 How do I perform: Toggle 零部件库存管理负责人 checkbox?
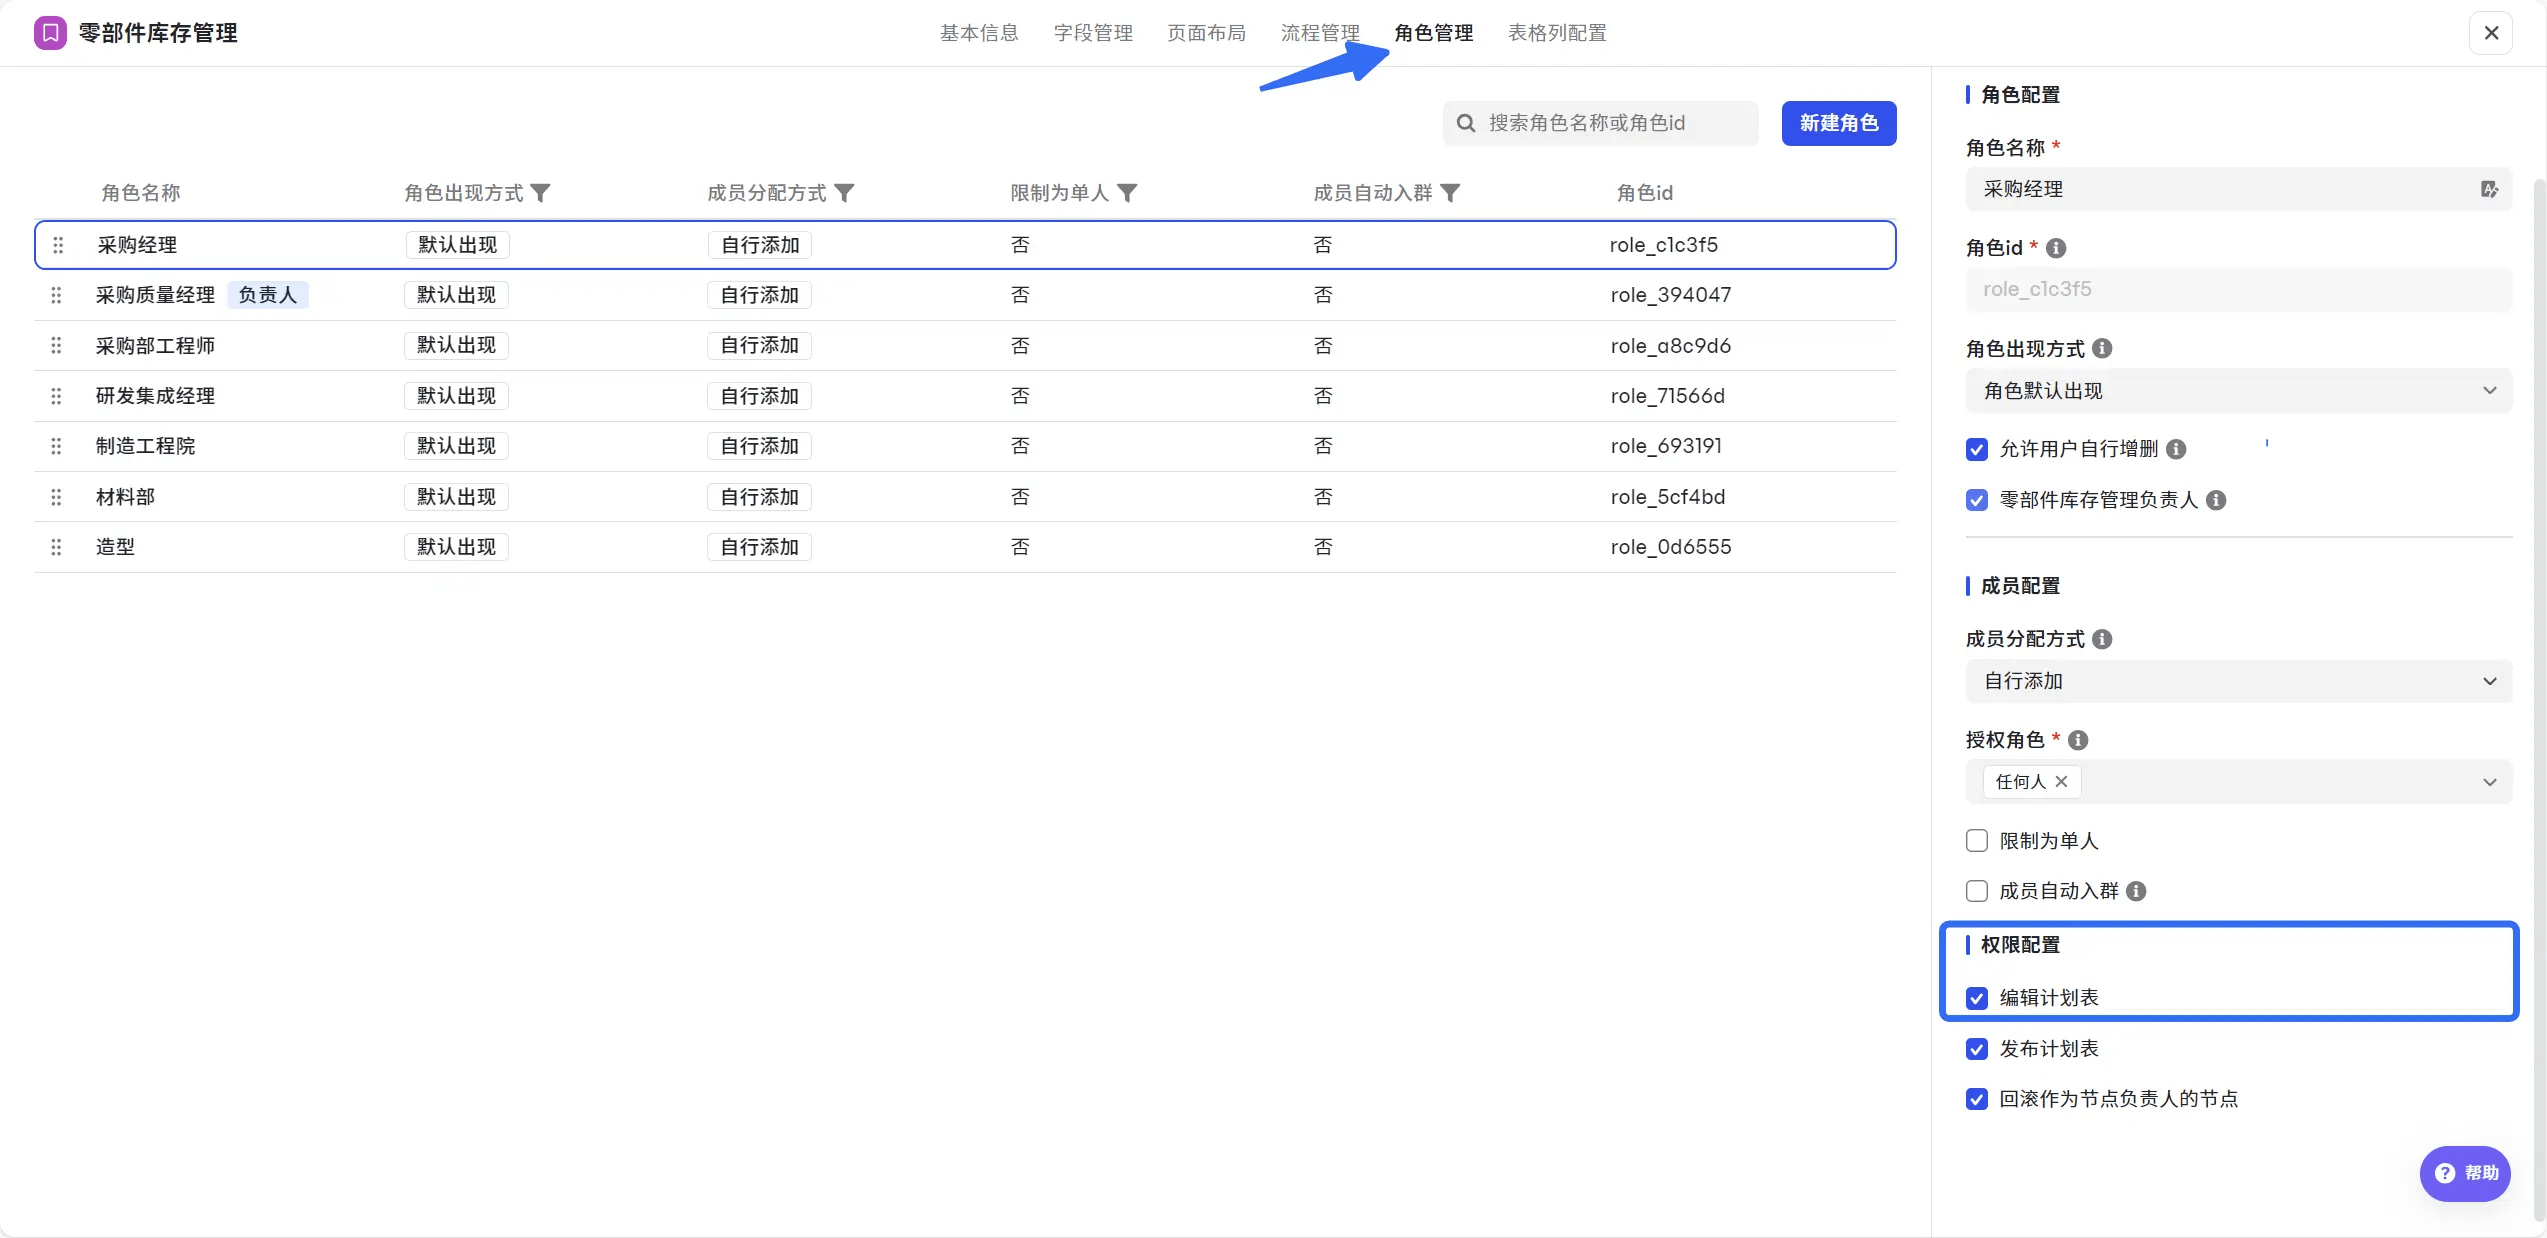coord(1977,500)
